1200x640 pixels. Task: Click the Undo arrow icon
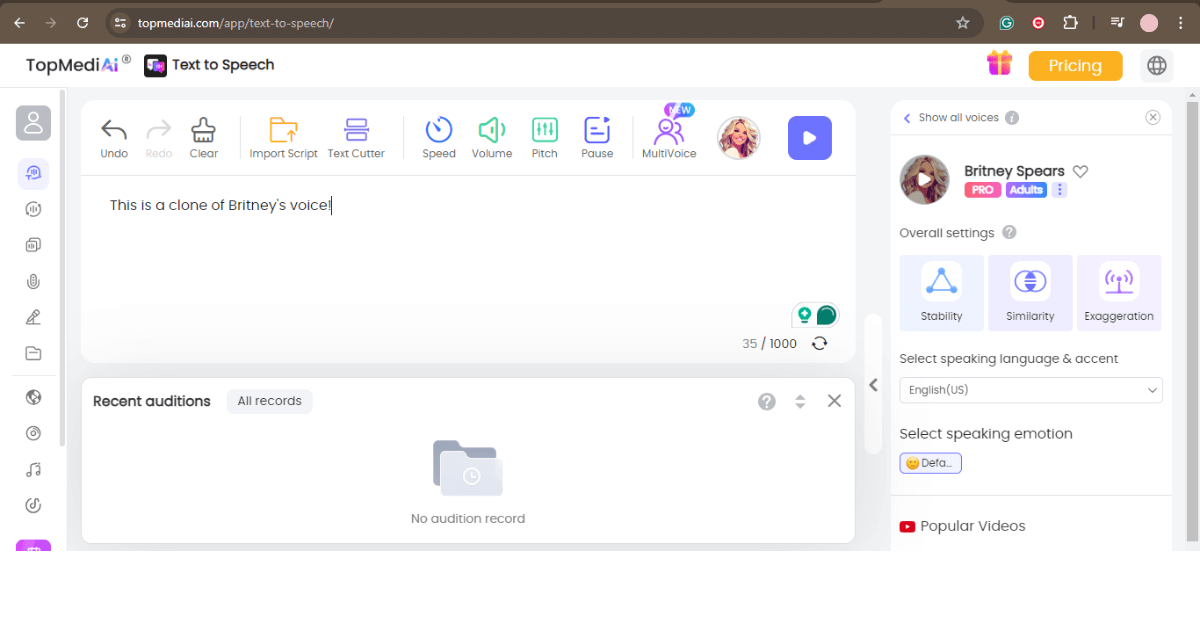coord(114,130)
